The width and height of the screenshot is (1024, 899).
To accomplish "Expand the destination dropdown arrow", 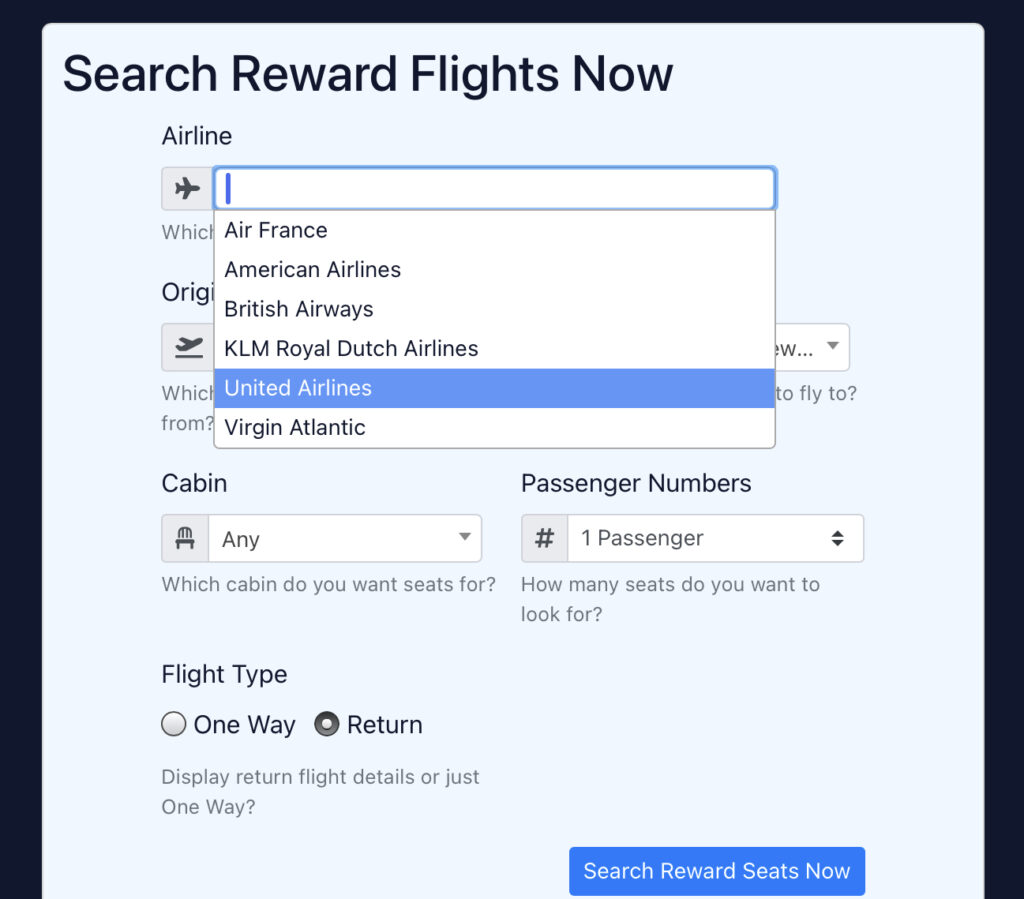I will pyautogui.click(x=833, y=345).
